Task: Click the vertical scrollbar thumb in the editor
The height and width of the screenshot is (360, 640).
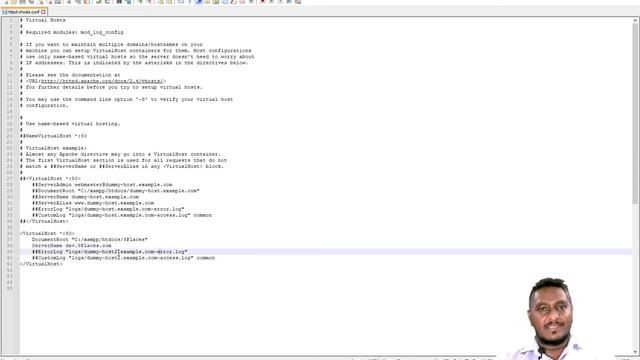Action: point(636,113)
